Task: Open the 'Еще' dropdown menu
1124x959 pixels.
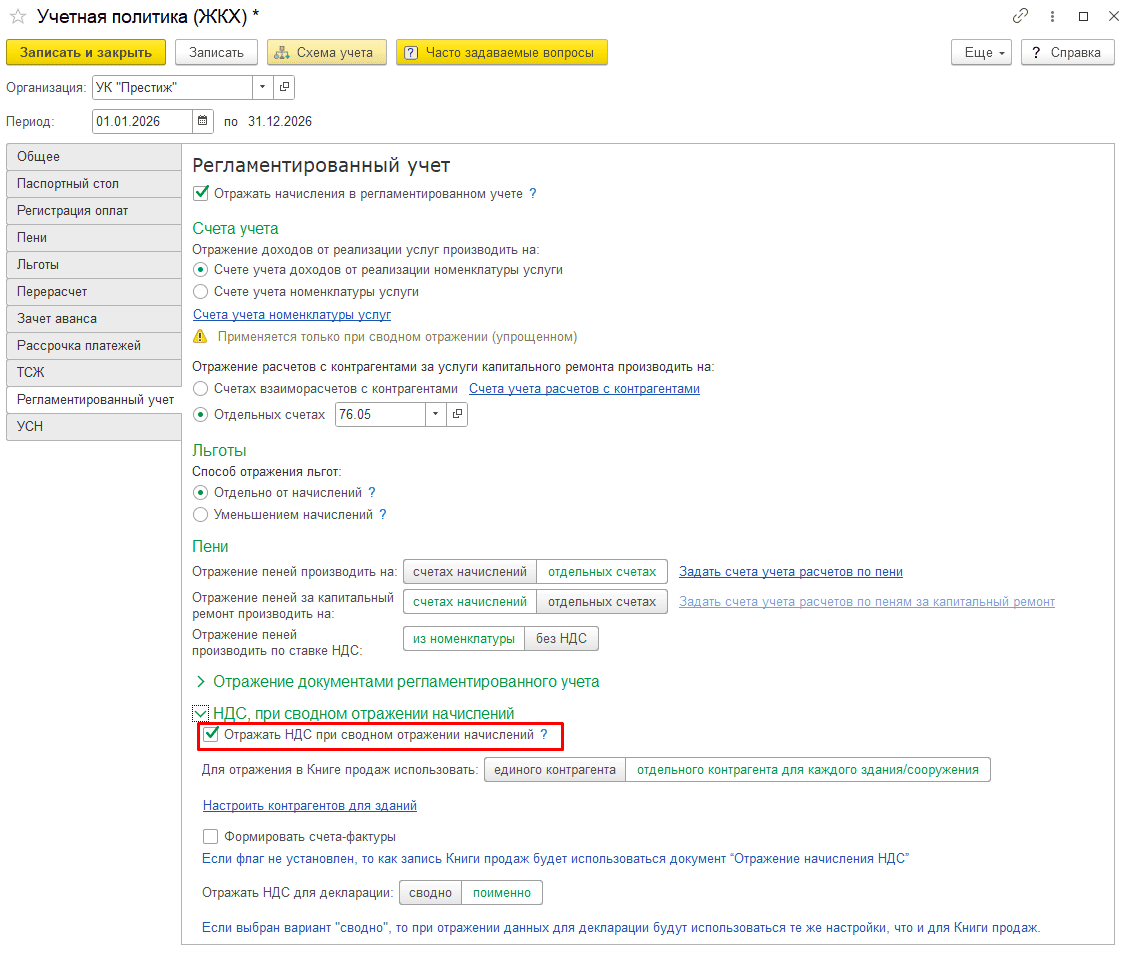Action: pos(981,53)
